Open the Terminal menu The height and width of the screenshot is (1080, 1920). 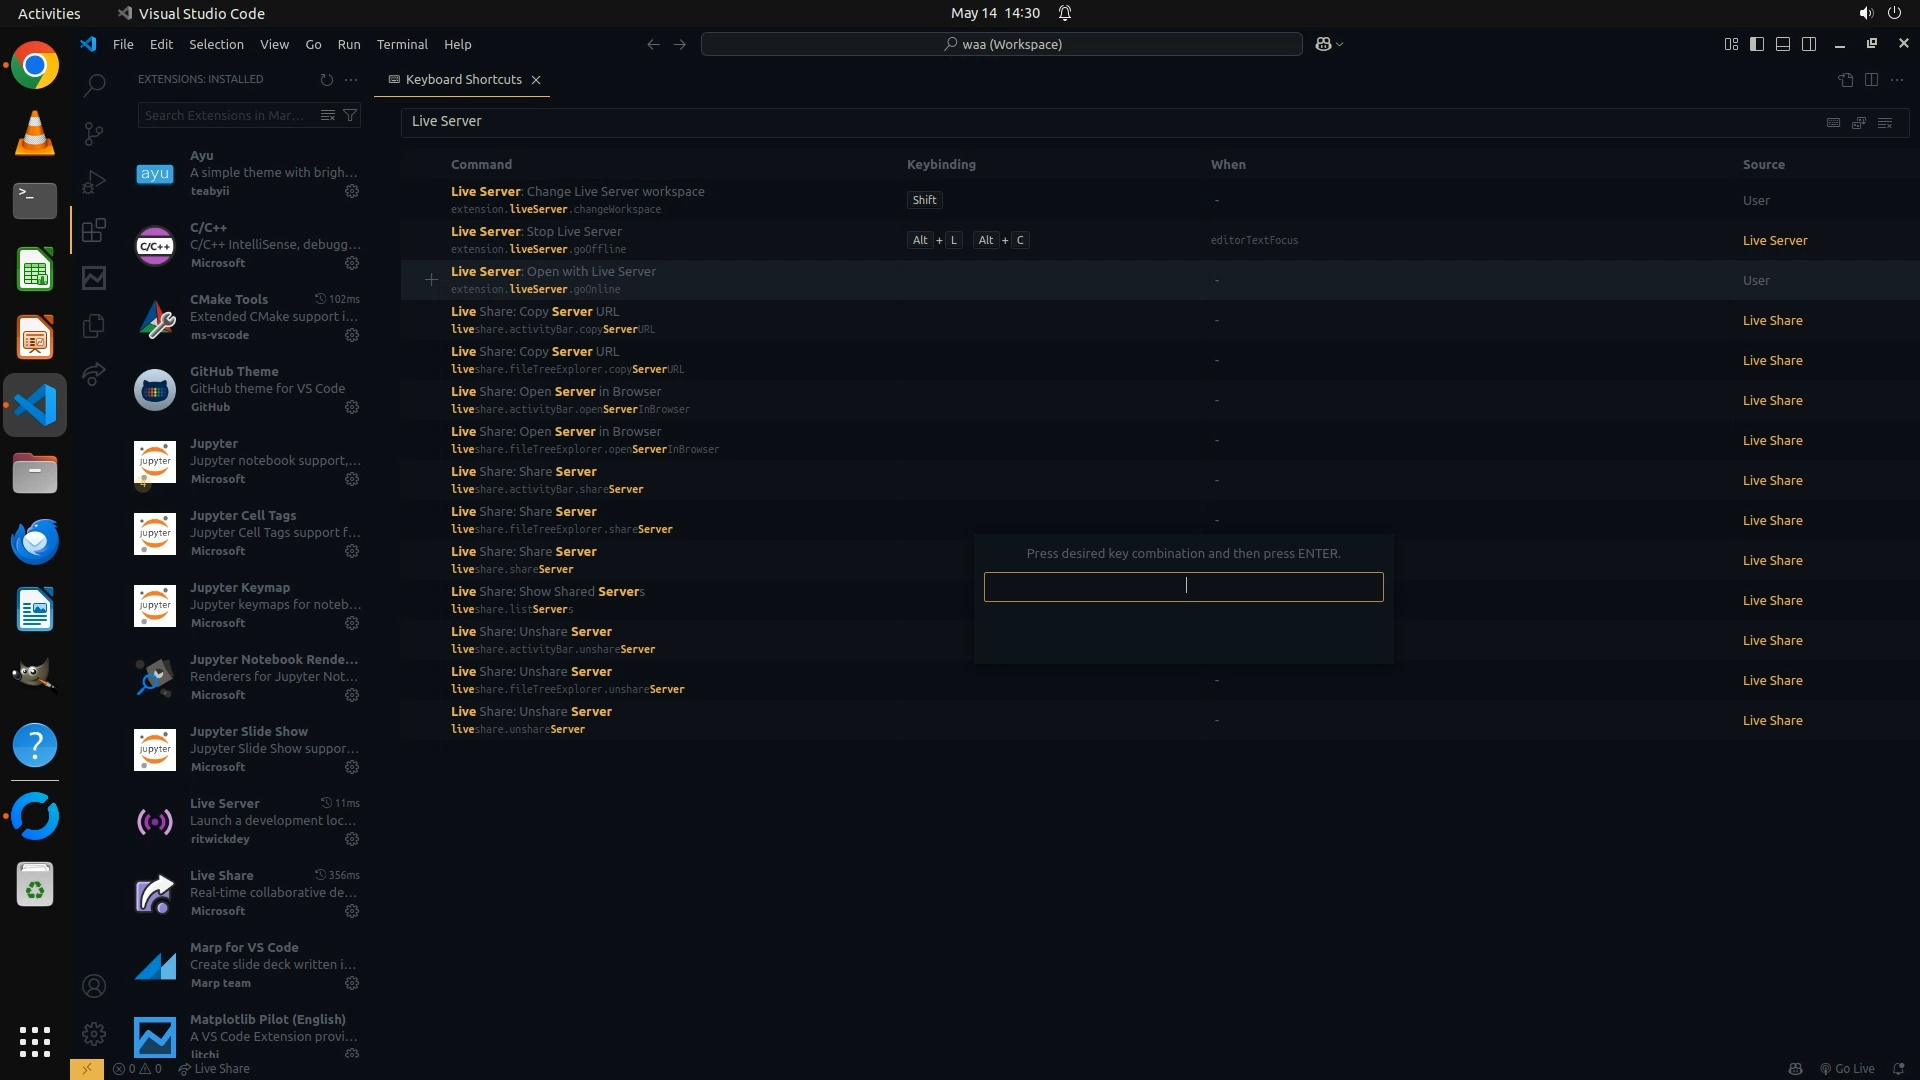point(402,44)
